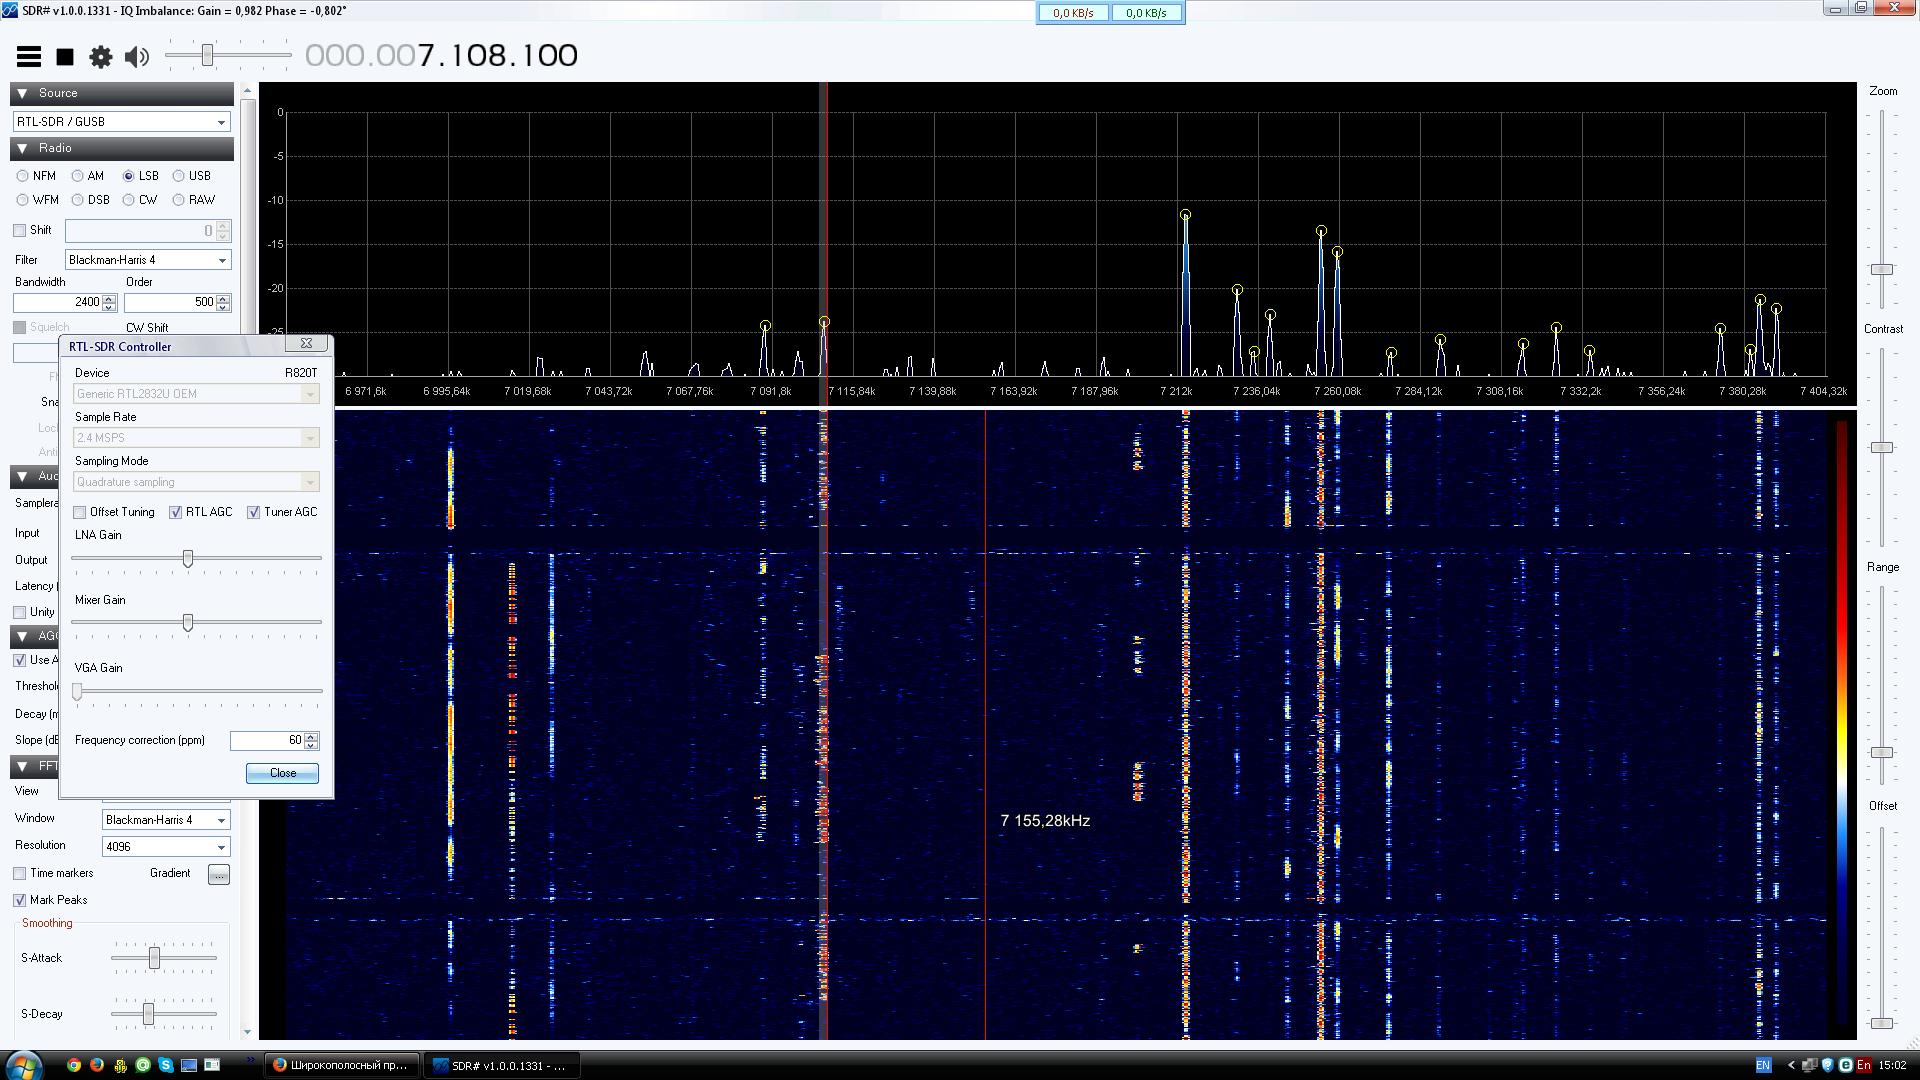Image resolution: width=1920 pixels, height=1080 pixels.
Task: Toggle the RTL AGC checkbox
Action: coord(176,513)
